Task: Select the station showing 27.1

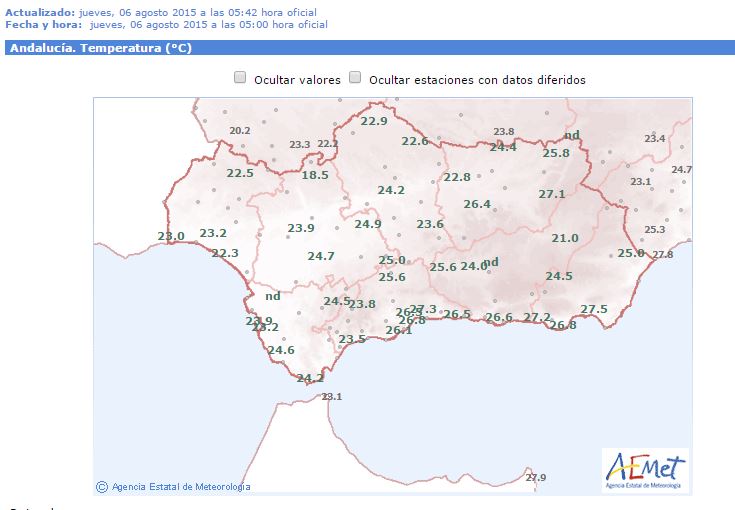Action: [x=552, y=194]
